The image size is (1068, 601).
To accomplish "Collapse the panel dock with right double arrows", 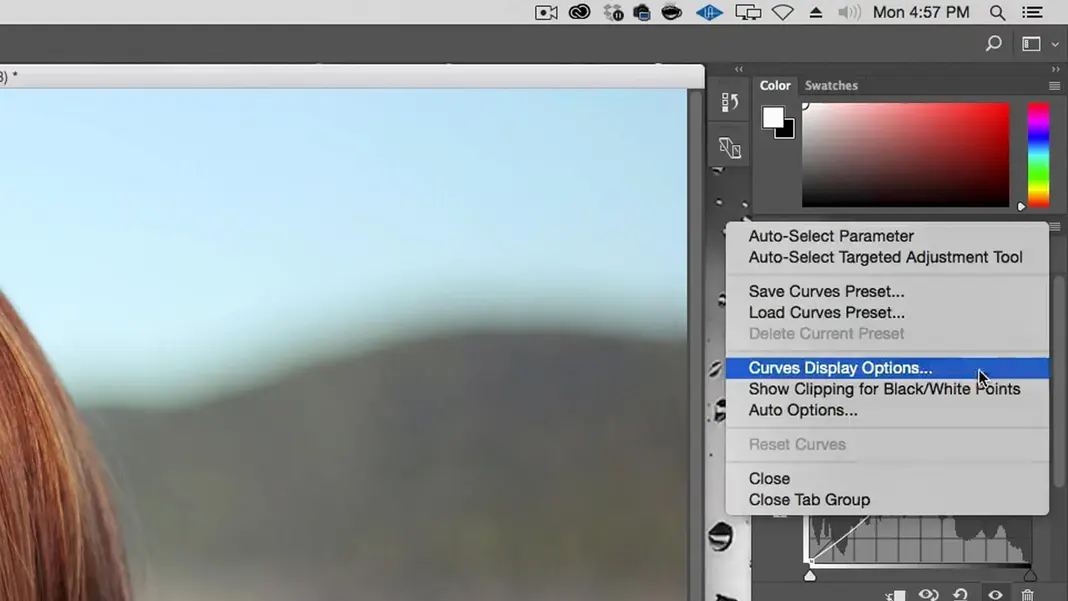I will point(1055,70).
